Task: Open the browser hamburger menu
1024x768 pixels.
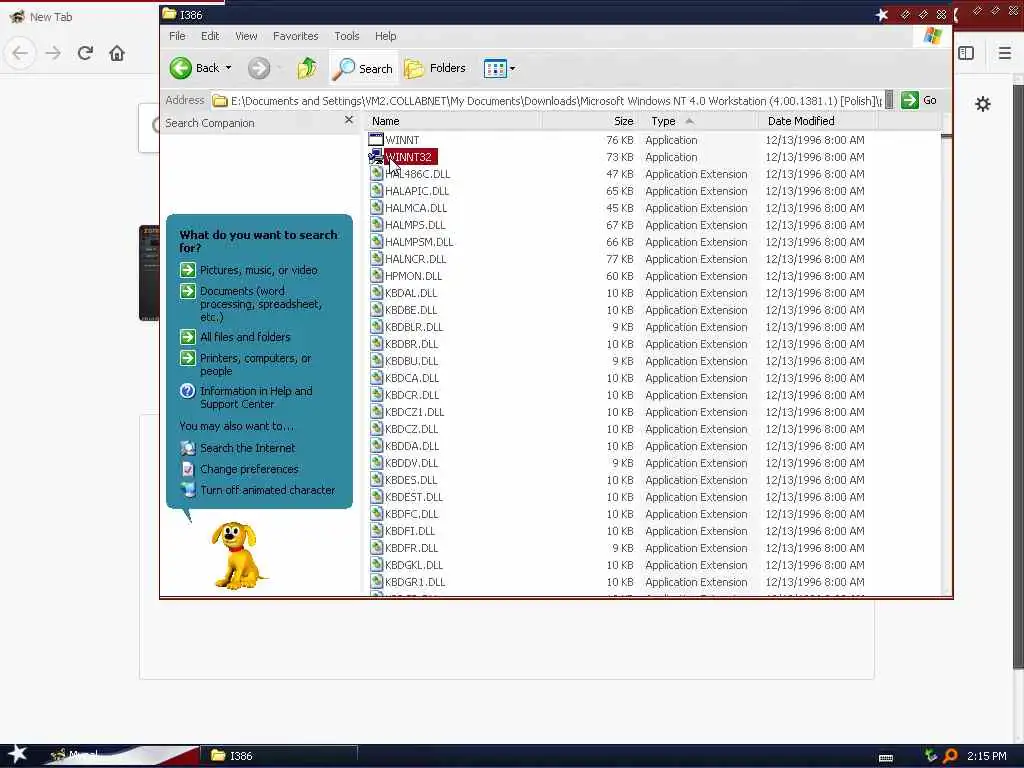Action: pos(1004,53)
